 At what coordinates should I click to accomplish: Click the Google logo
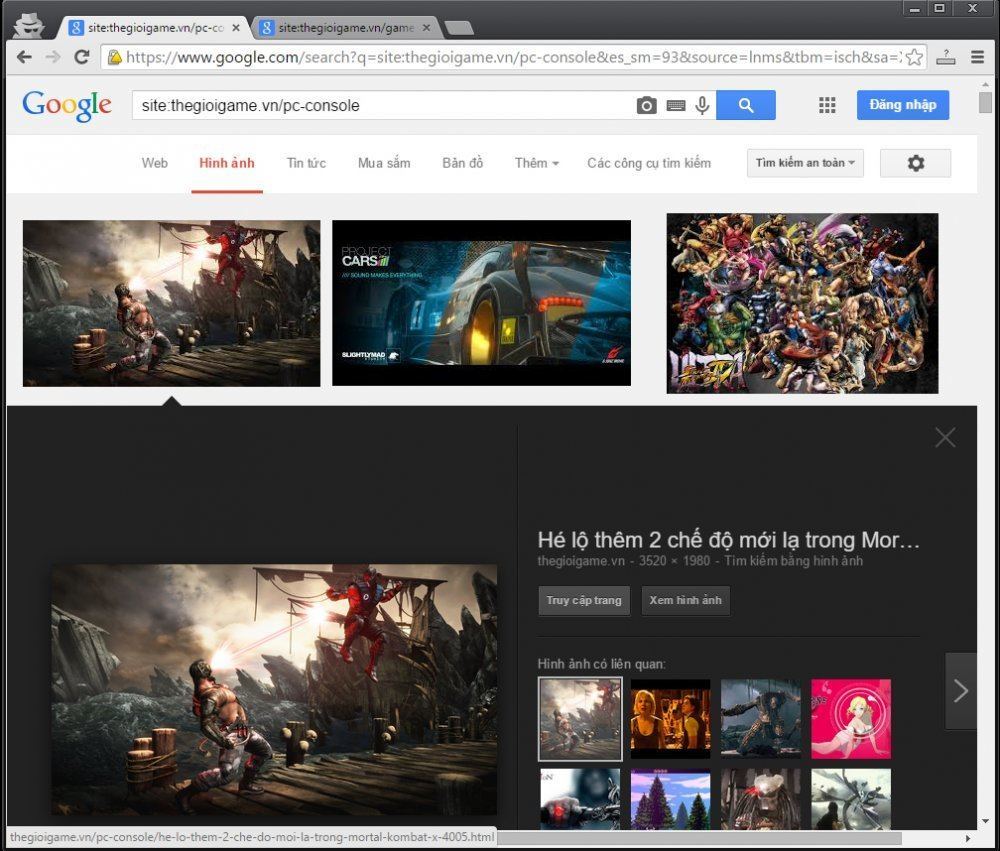[x=67, y=105]
